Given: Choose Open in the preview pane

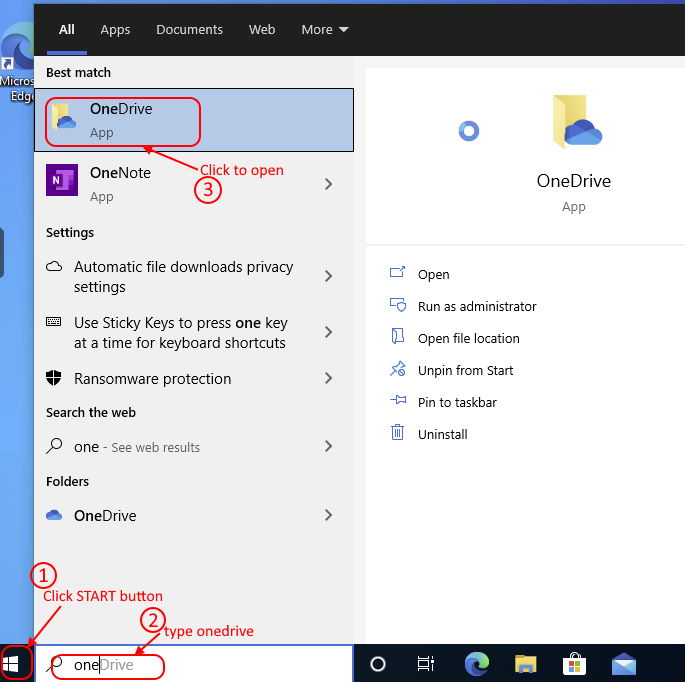Looking at the screenshot, I should 433,274.
